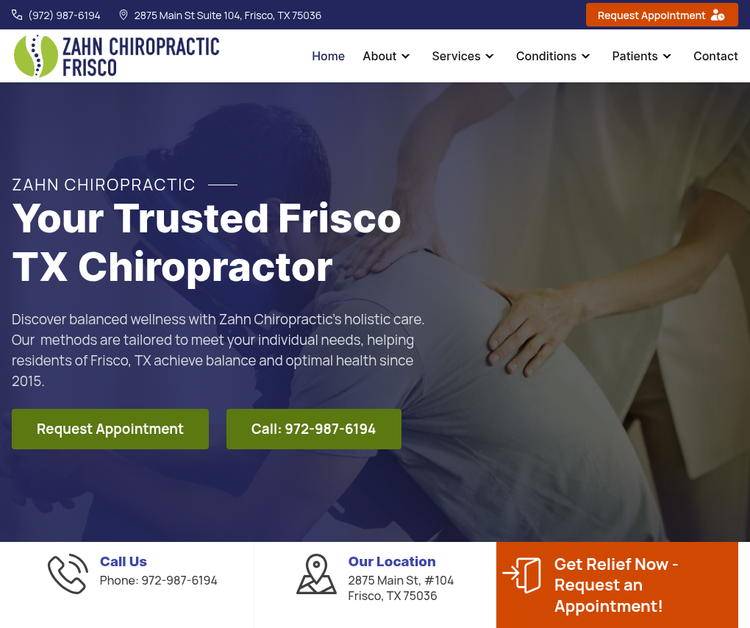Open the Contact menu item
This screenshot has width=750, height=628.
716,56
